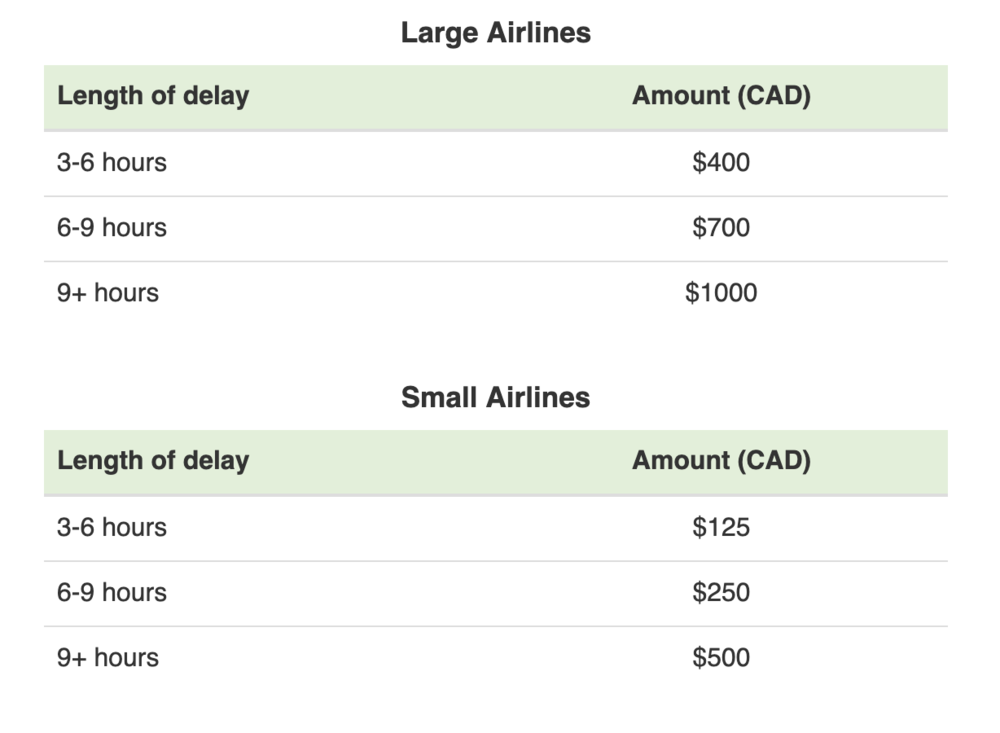Click the $1000 compensation amount
1000x733 pixels.
click(721, 293)
